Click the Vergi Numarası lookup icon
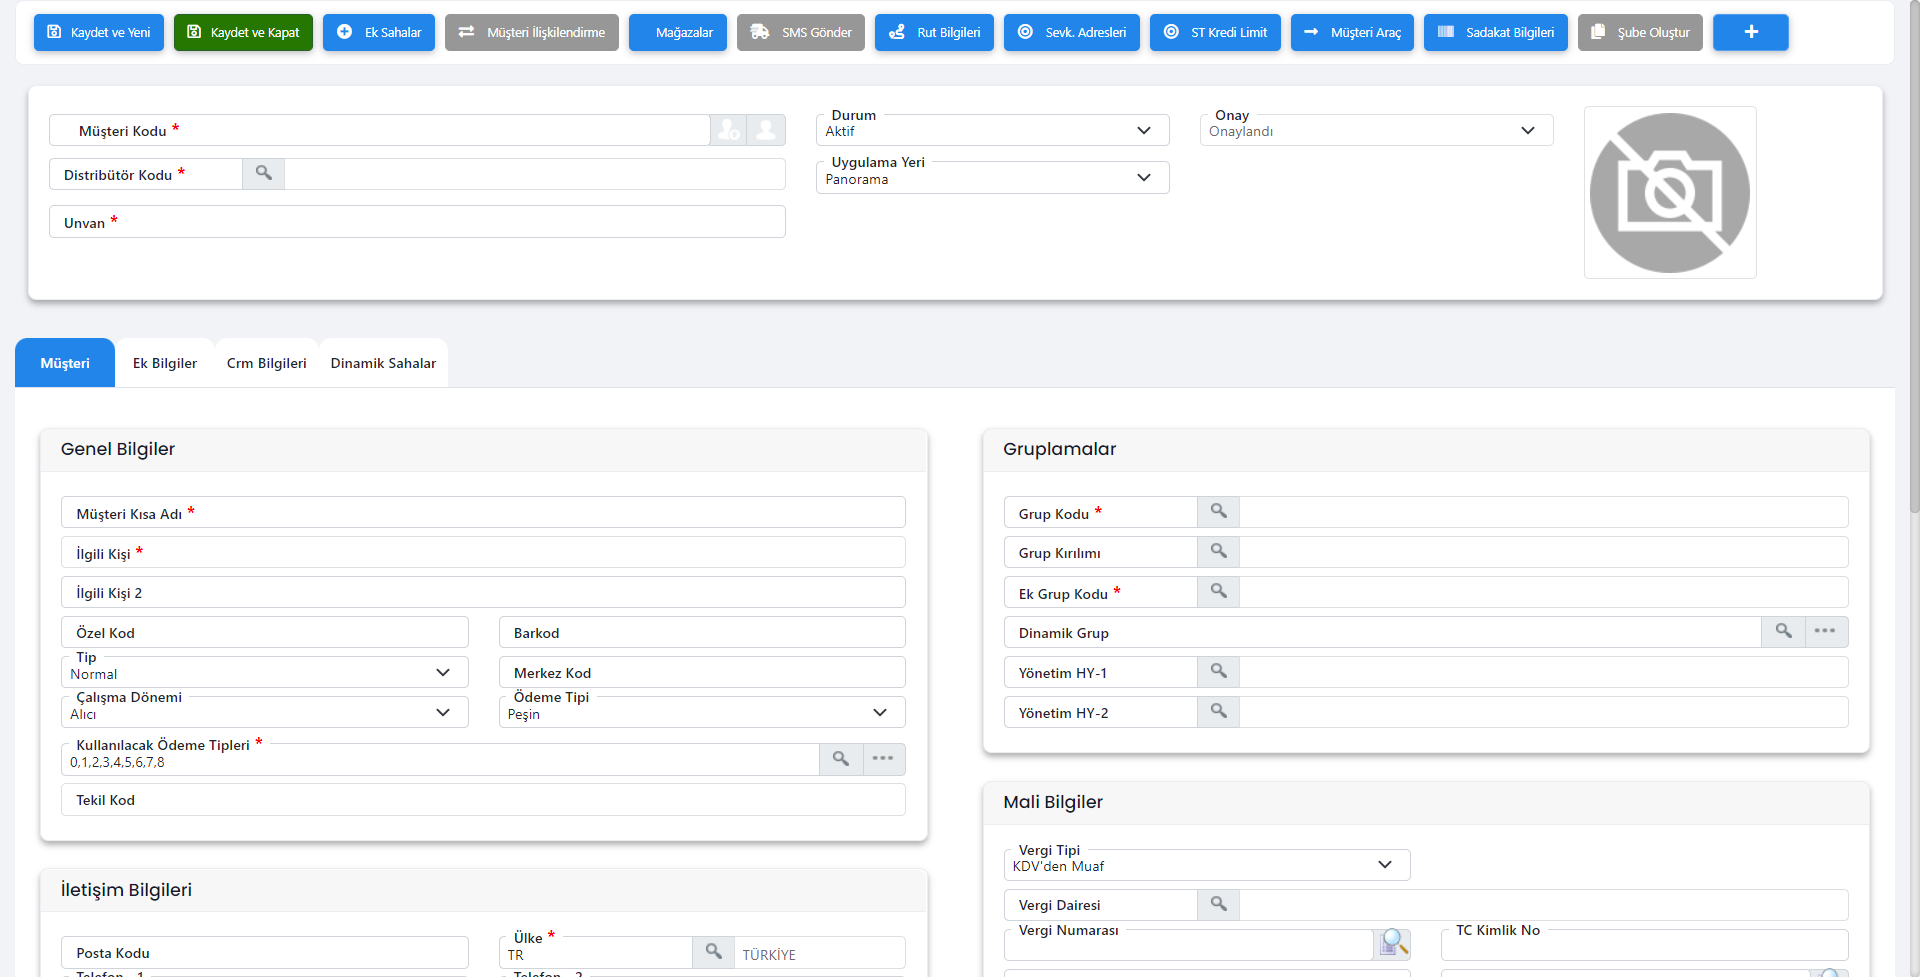Screen dimensions: 1920x977 (1393, 943)
